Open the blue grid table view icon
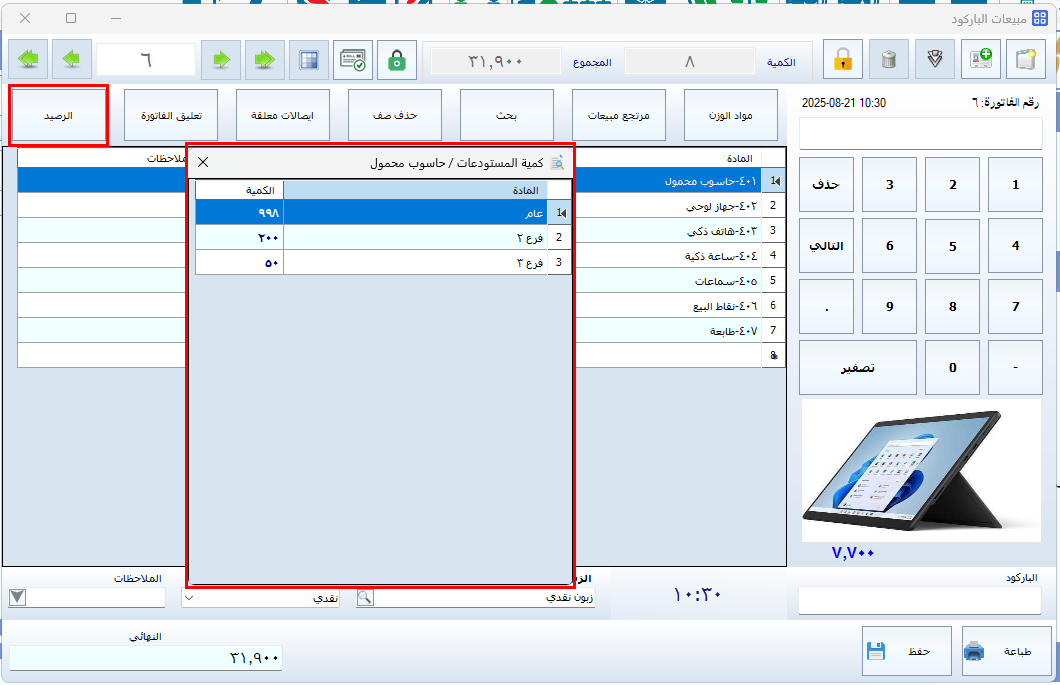Screen dimensions: 1060x685 click(309, 60)
